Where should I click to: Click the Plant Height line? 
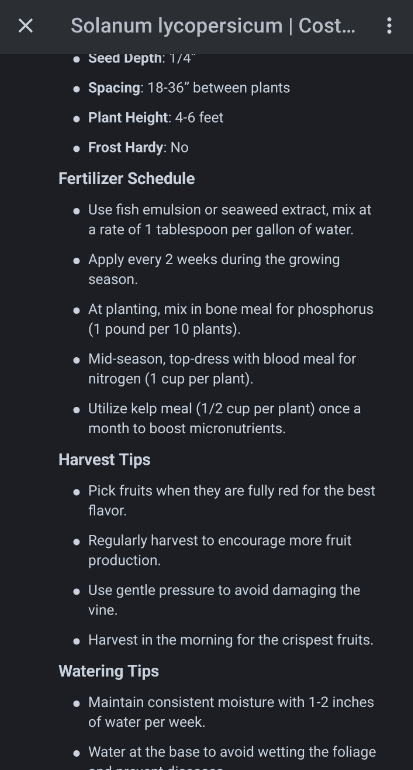(156, 118)
